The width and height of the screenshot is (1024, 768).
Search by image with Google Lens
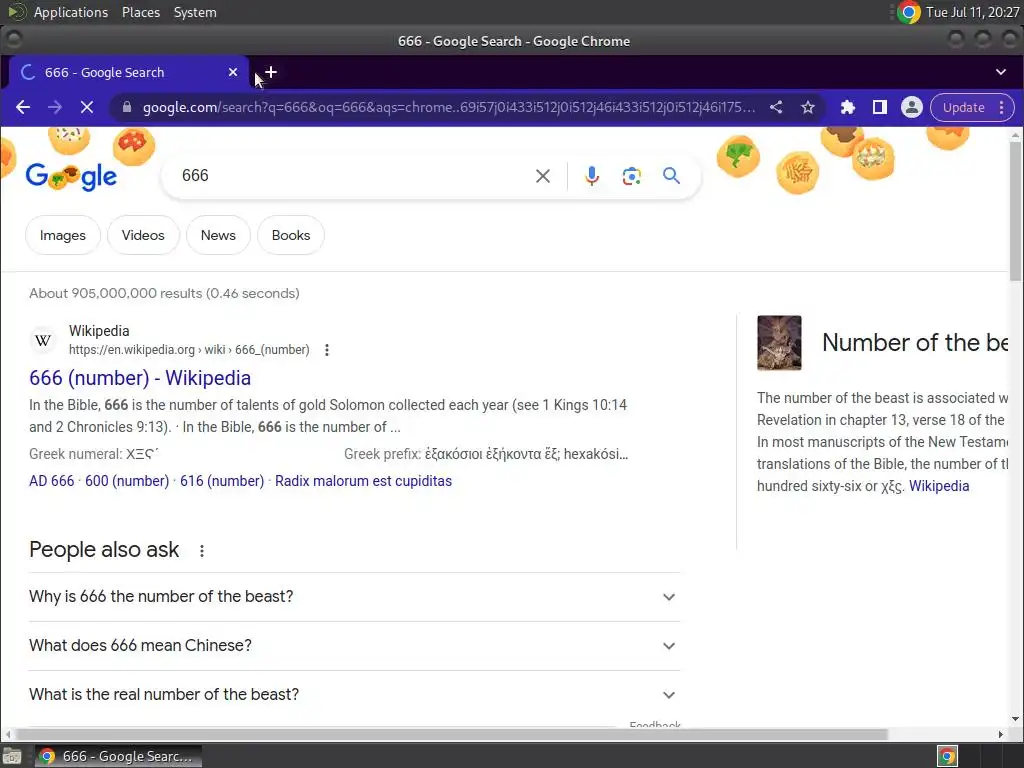(632, 176)
